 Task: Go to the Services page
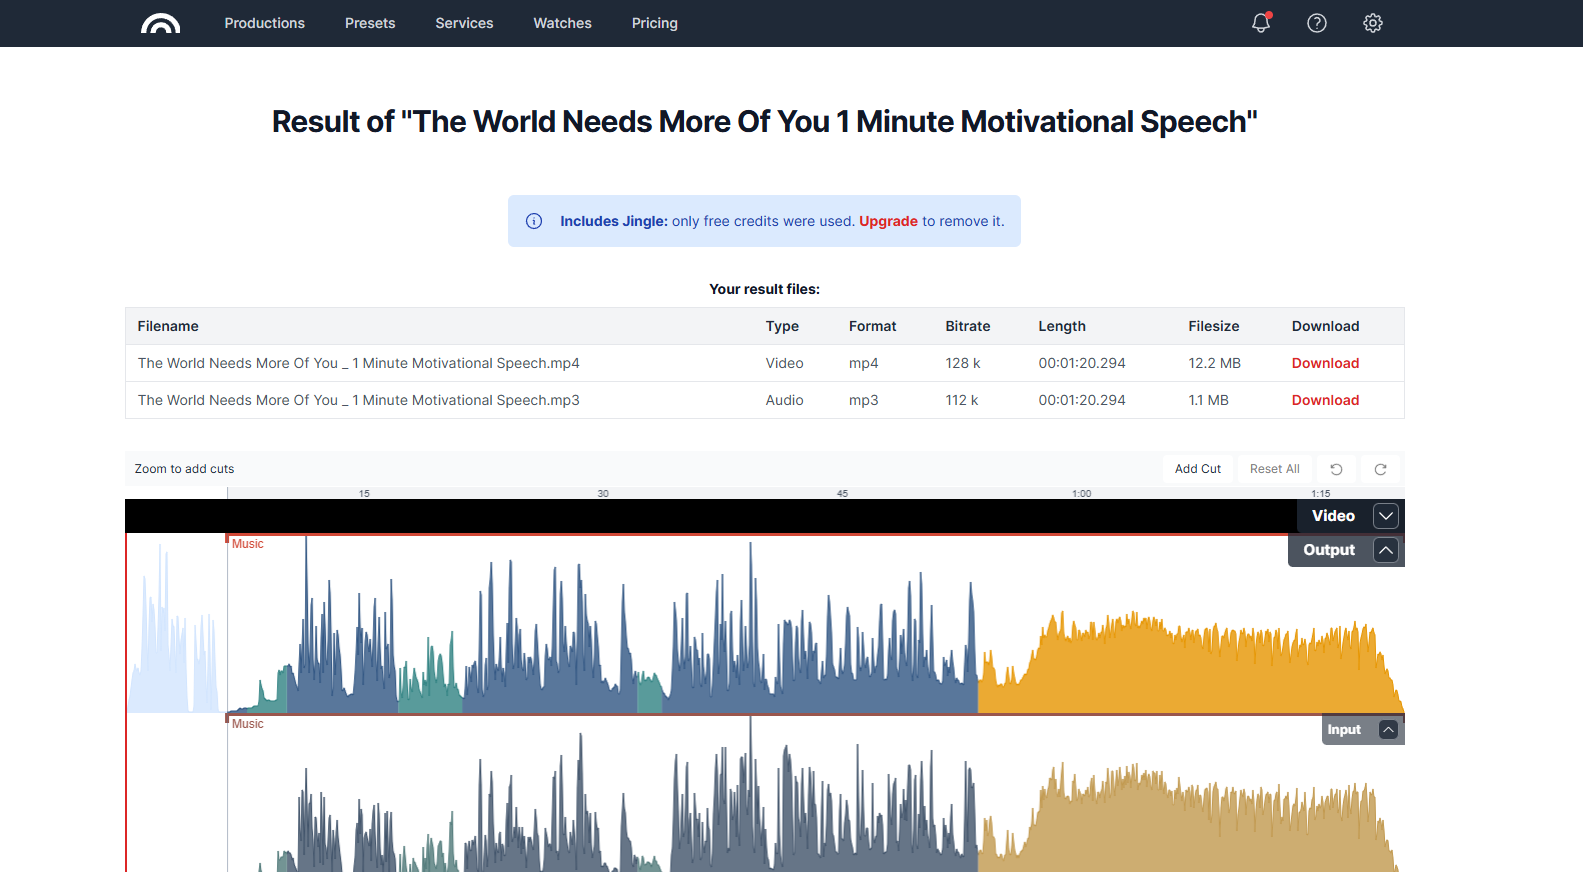[464, 23]
